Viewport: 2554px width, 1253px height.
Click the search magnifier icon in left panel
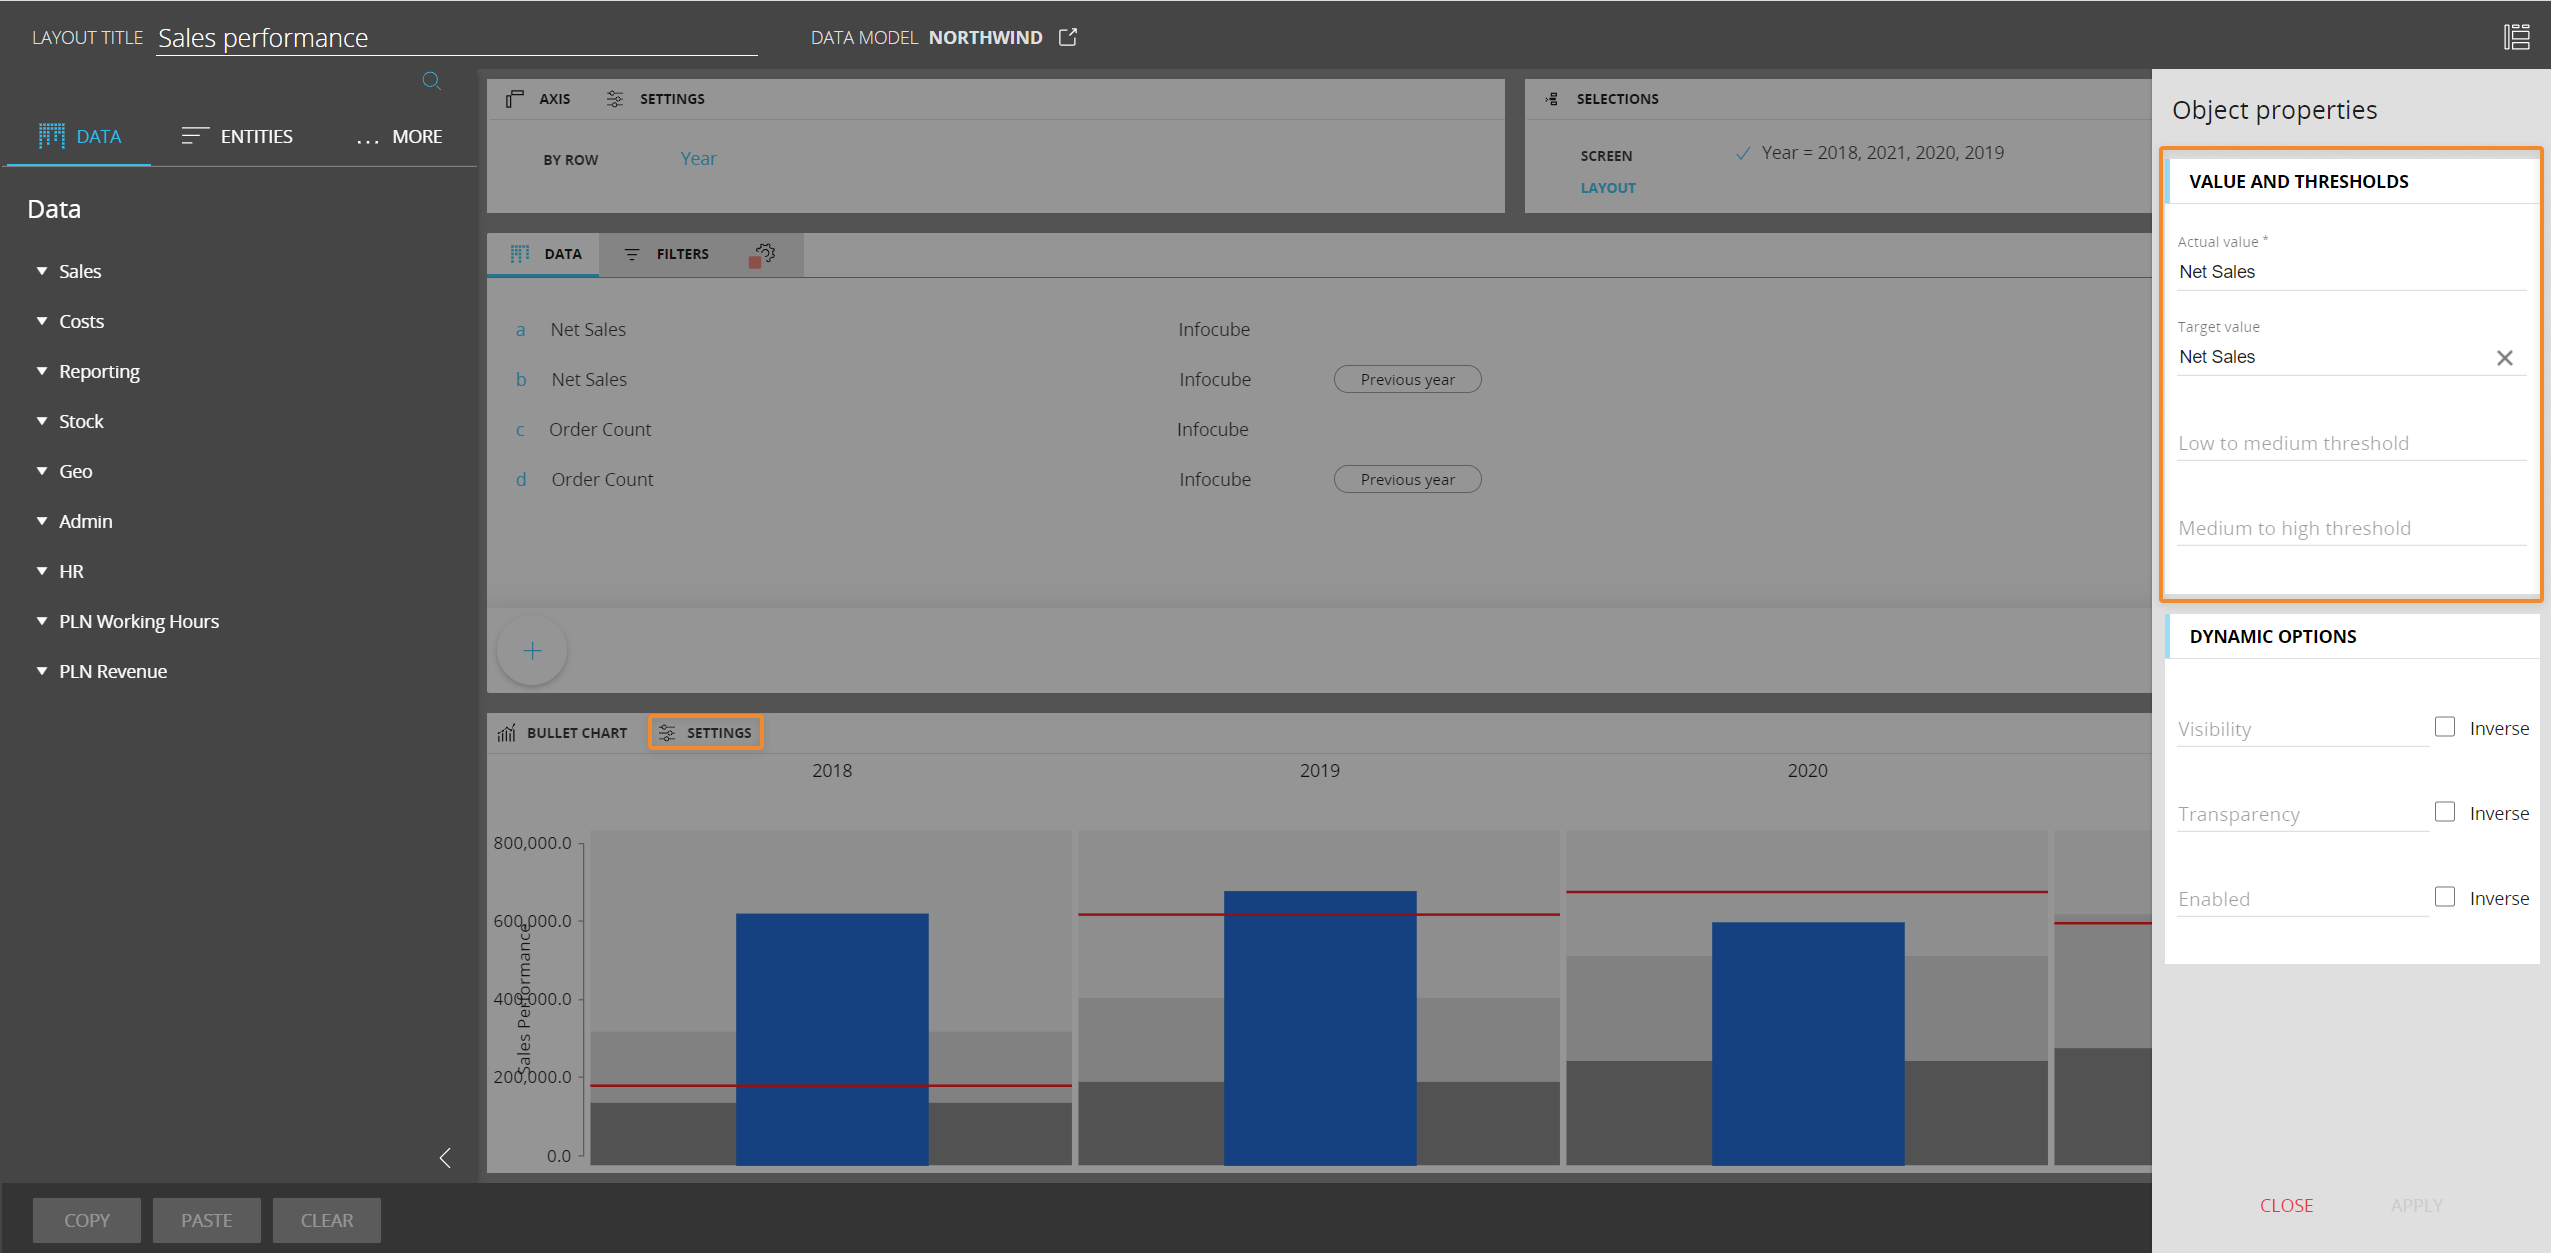pos(431,81)
